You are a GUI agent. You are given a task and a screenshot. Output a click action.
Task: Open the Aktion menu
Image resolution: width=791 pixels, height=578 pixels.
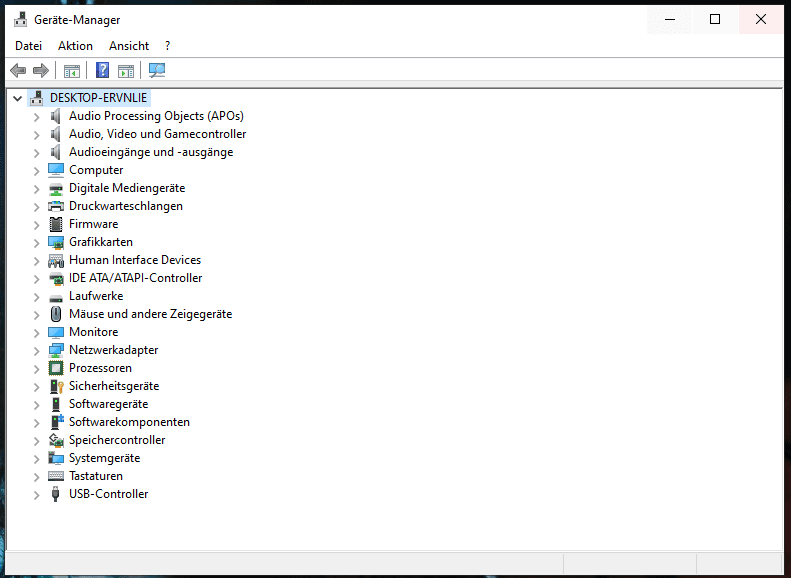(x=75, y=46)
